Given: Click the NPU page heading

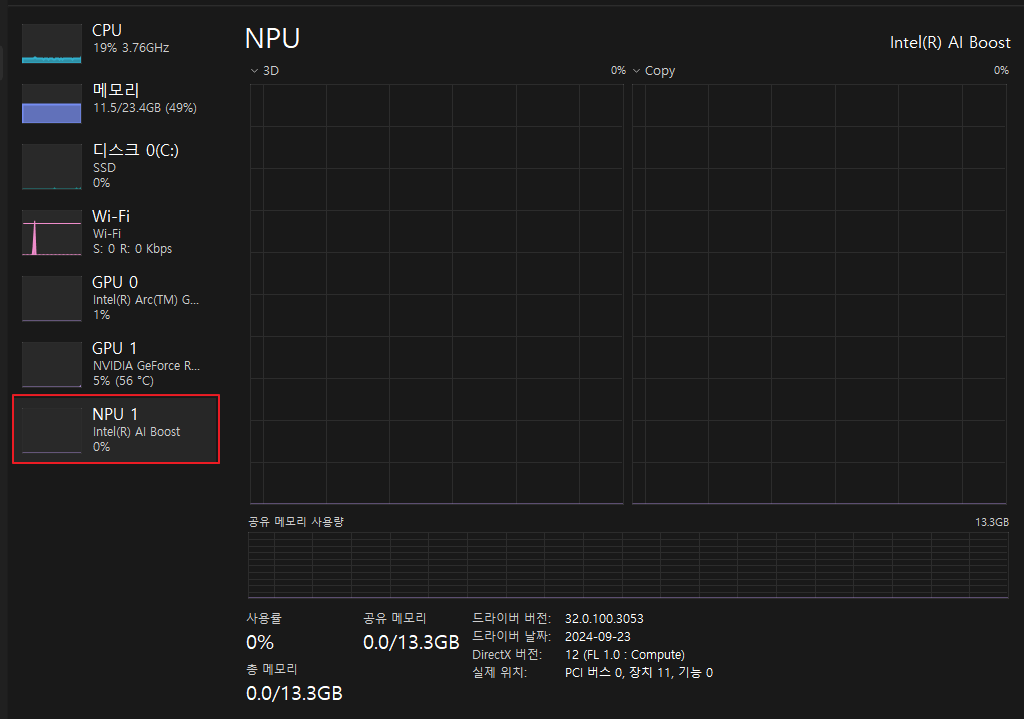Looking at the screenshot, I should [272, 38].
